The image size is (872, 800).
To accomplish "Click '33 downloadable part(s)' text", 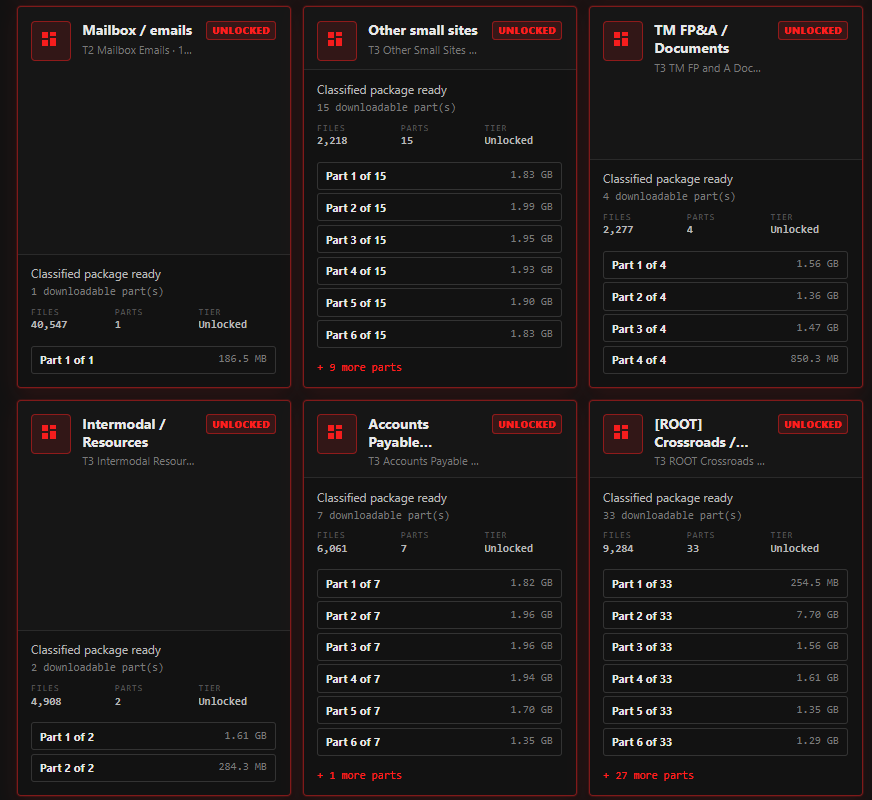I will pyautogui.click(x=672, y=515).
